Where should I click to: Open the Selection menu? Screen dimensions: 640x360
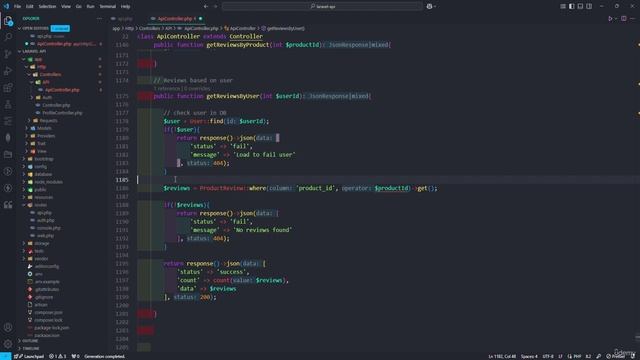tap(47, 7)
